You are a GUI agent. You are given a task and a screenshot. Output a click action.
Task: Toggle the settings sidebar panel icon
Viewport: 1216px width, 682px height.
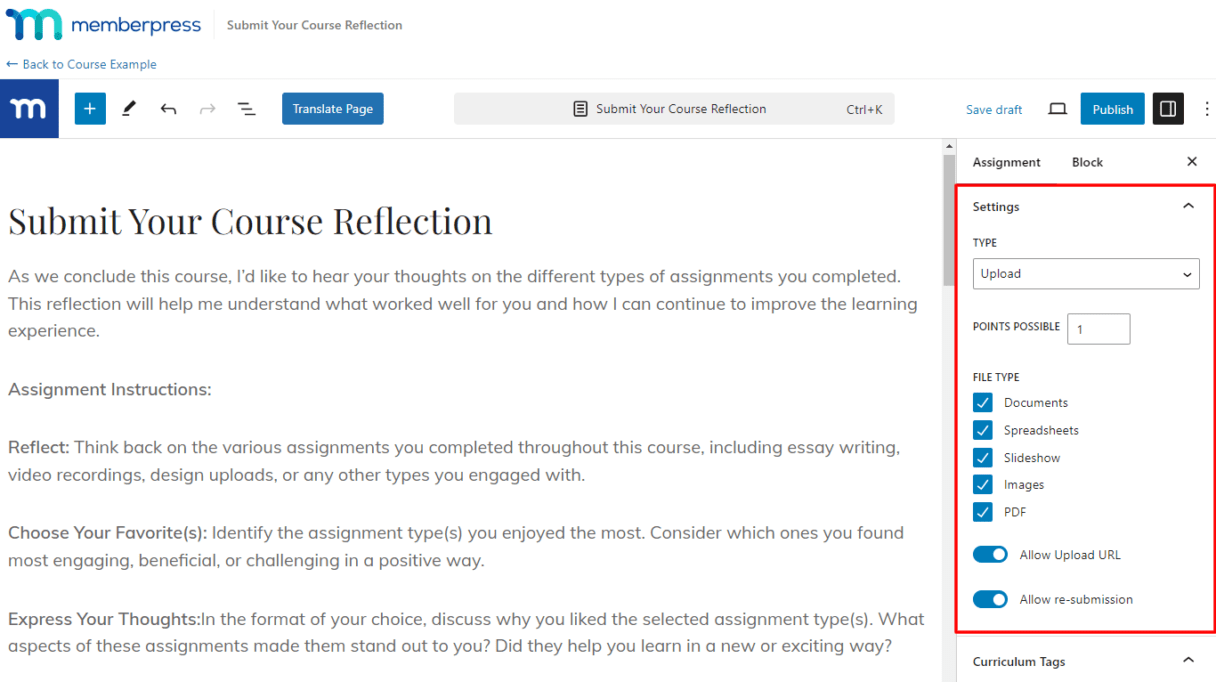[x=1168, y=109]
